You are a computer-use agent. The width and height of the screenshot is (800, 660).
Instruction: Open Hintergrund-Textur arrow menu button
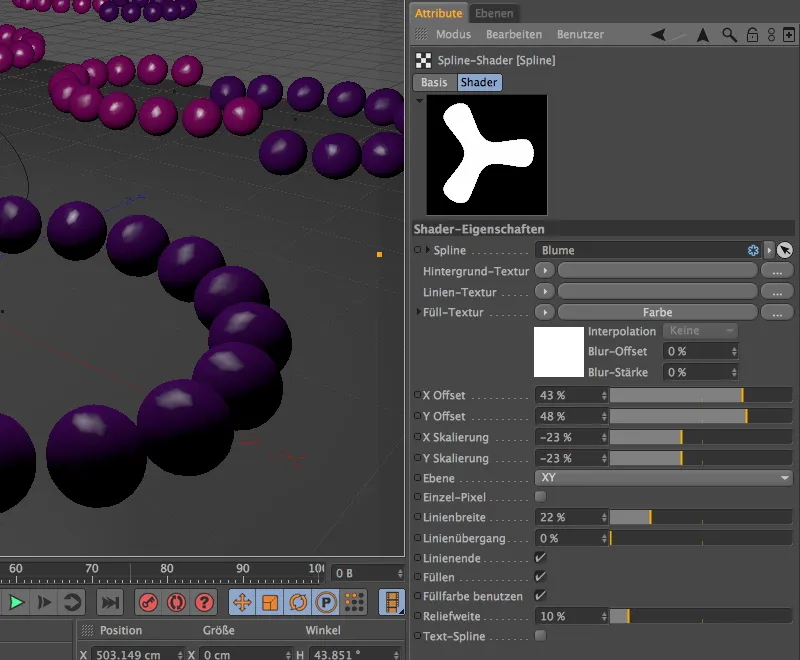click(x=545, y=270)
